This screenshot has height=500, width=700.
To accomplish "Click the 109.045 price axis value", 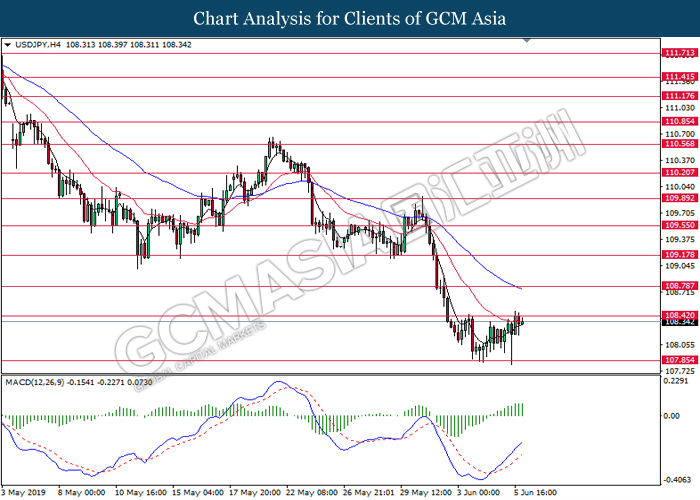I will (x=680, y=266).
